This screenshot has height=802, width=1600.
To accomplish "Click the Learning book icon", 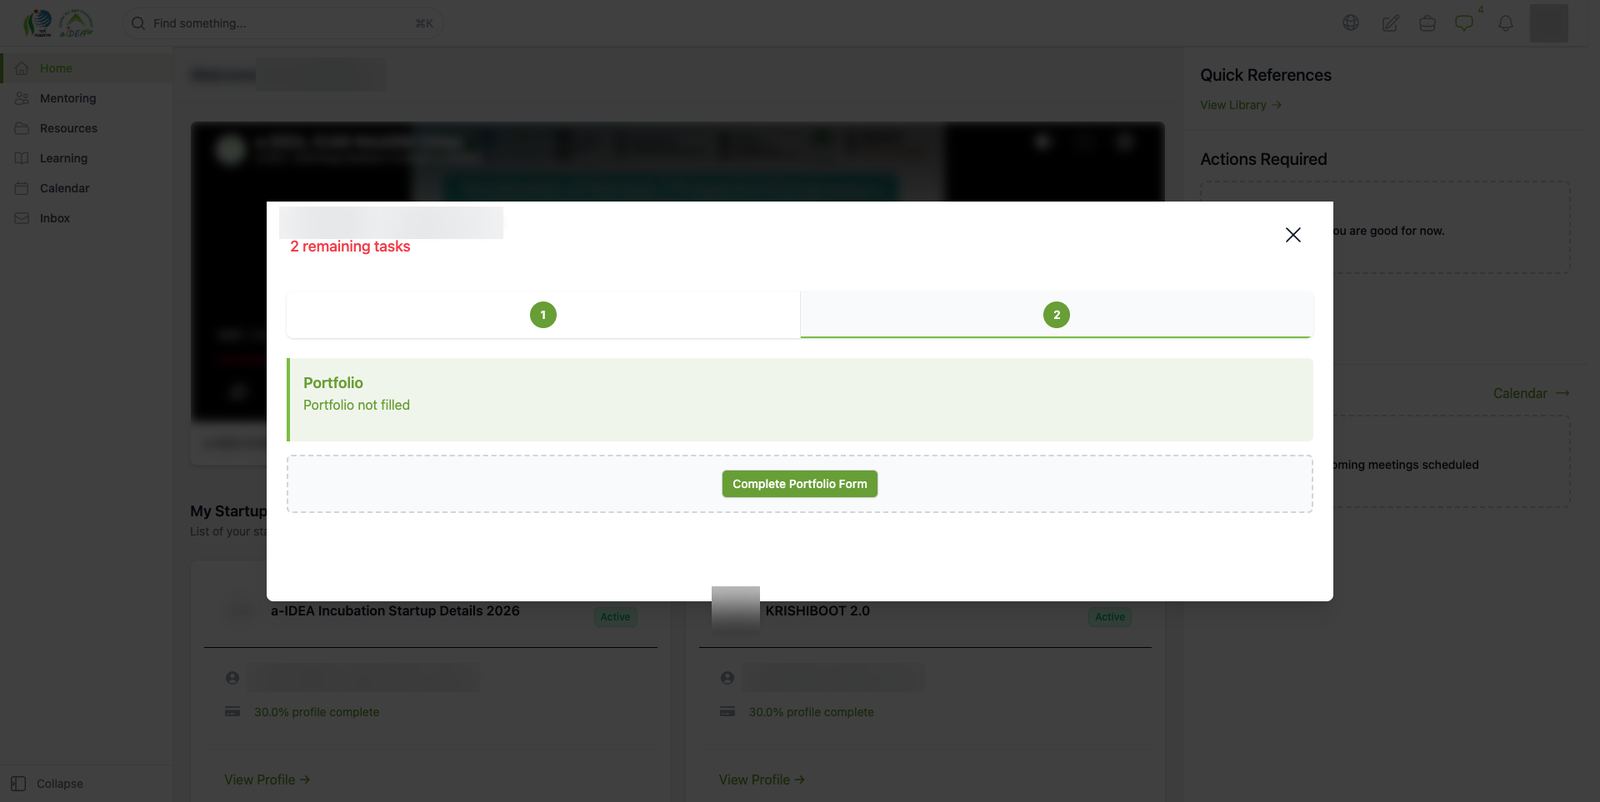I will click(22, 158).
